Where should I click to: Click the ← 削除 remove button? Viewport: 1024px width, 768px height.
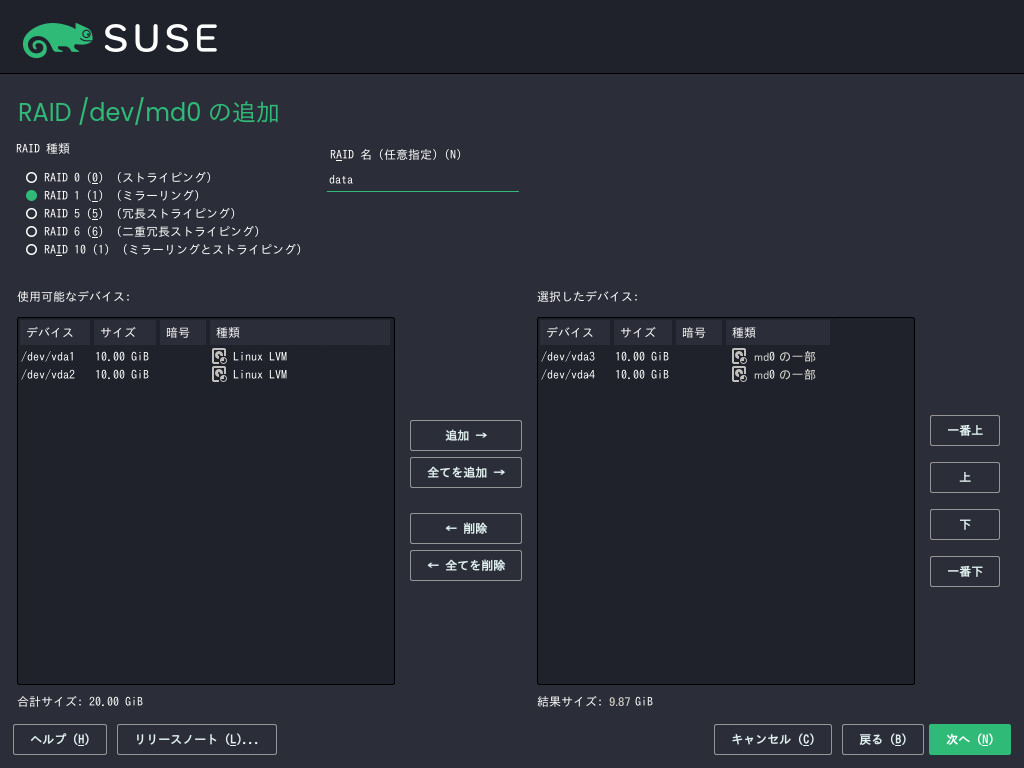pos(465,528)
